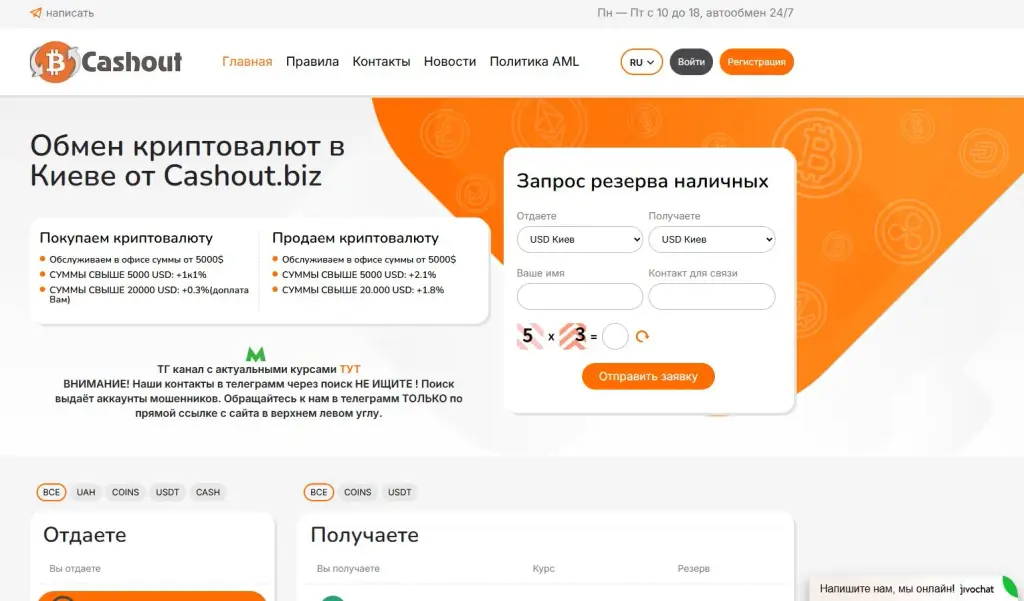The width and height of the screenshot is (1024, 601).
Task: Click the captcha digit 5 image
Action: click(x=530, y=336)
